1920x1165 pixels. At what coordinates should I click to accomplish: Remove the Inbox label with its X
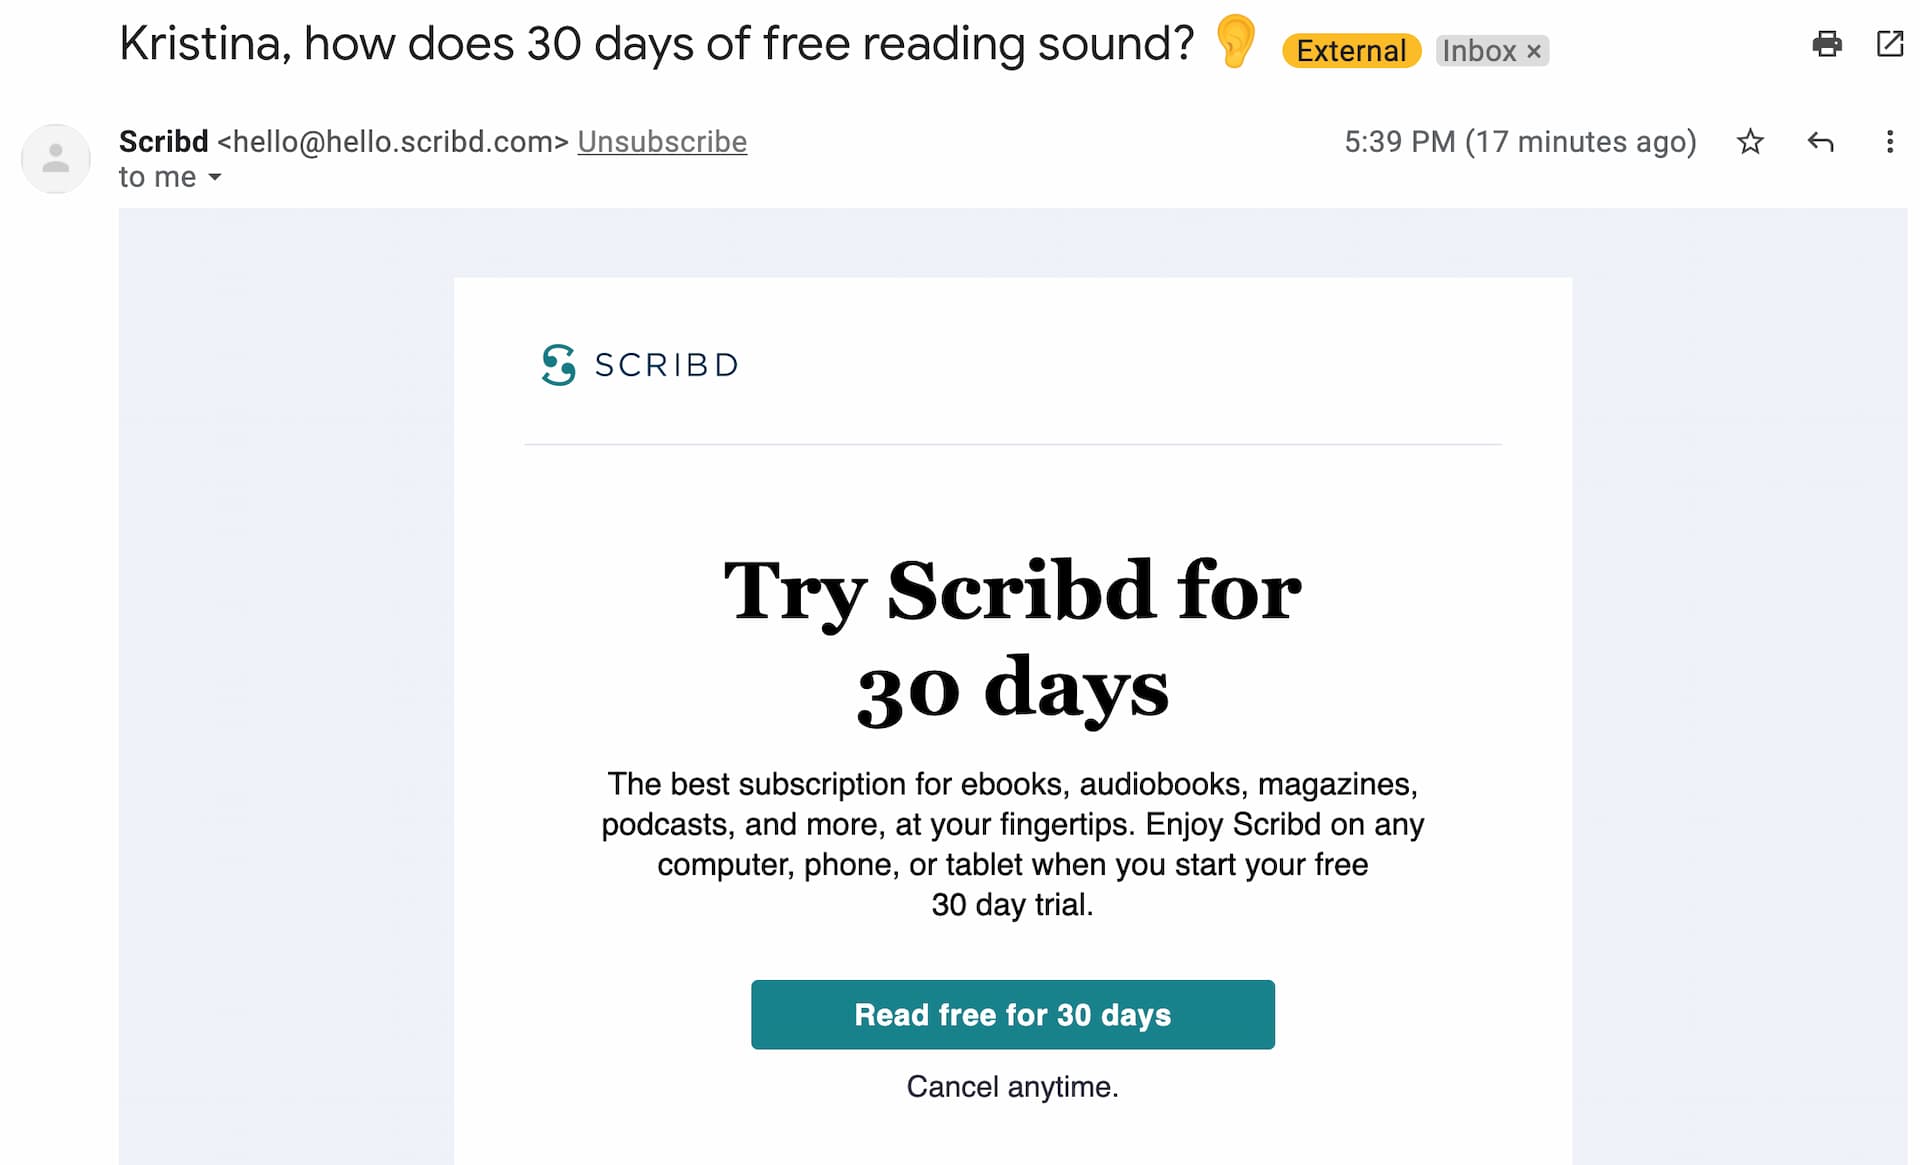tap(1534, 51)
